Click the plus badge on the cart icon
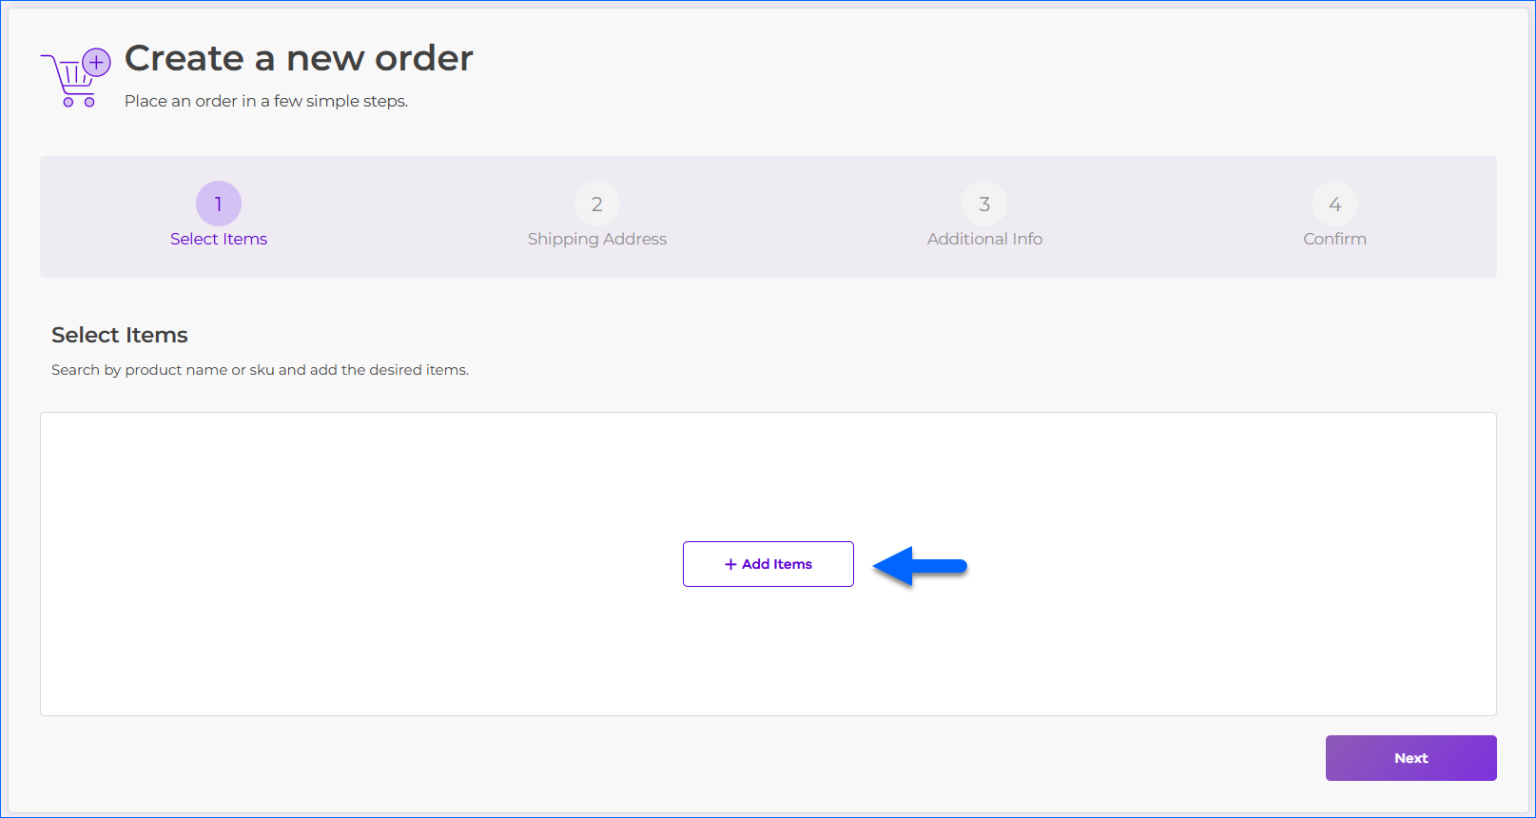The image size is (1536, 818). click(95, 61)
